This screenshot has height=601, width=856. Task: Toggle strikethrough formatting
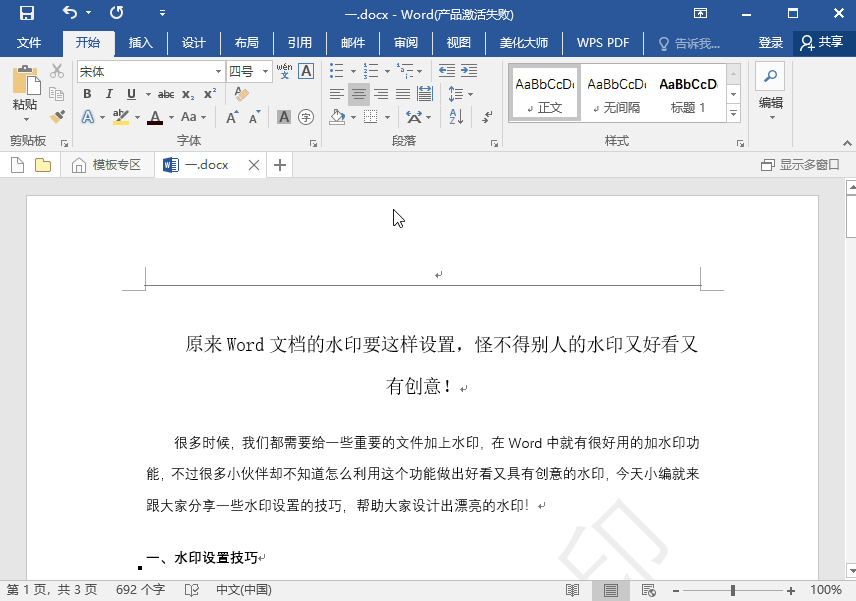pos(166,94)
